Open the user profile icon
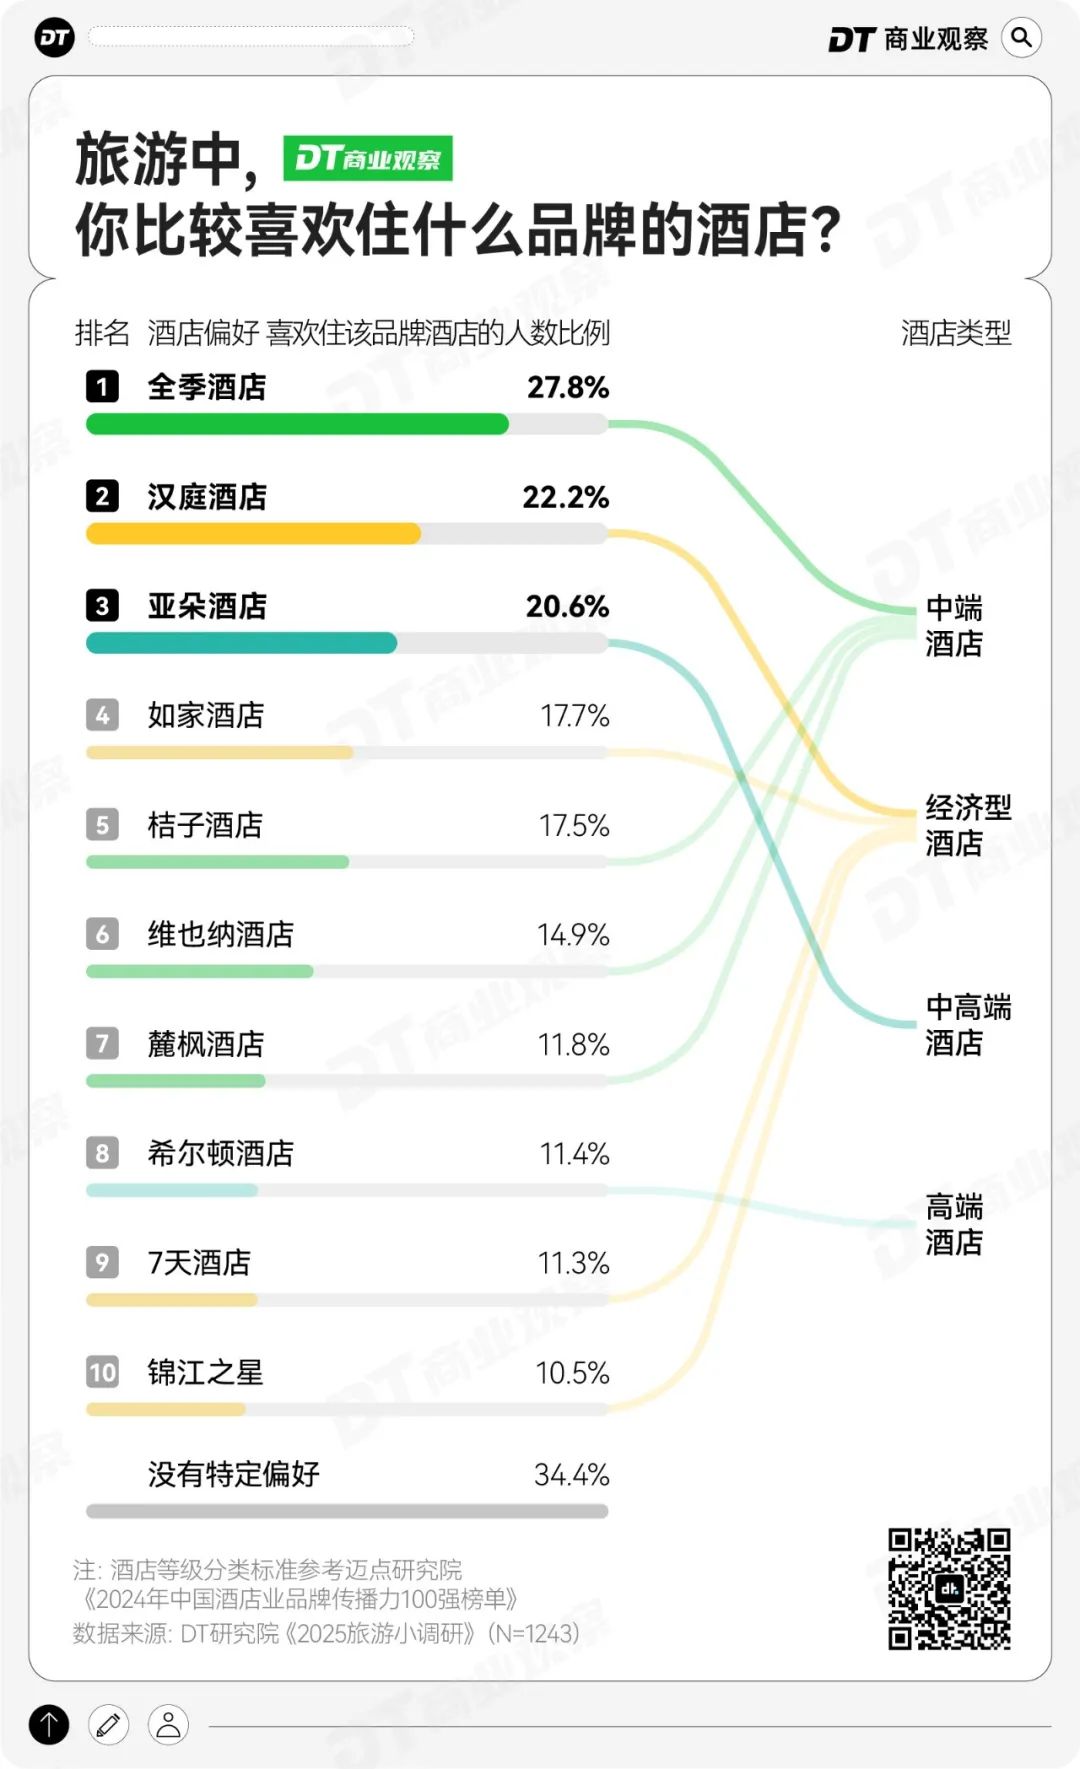The height and width of the screenshot is (1769, 1080). (168, 1724)
